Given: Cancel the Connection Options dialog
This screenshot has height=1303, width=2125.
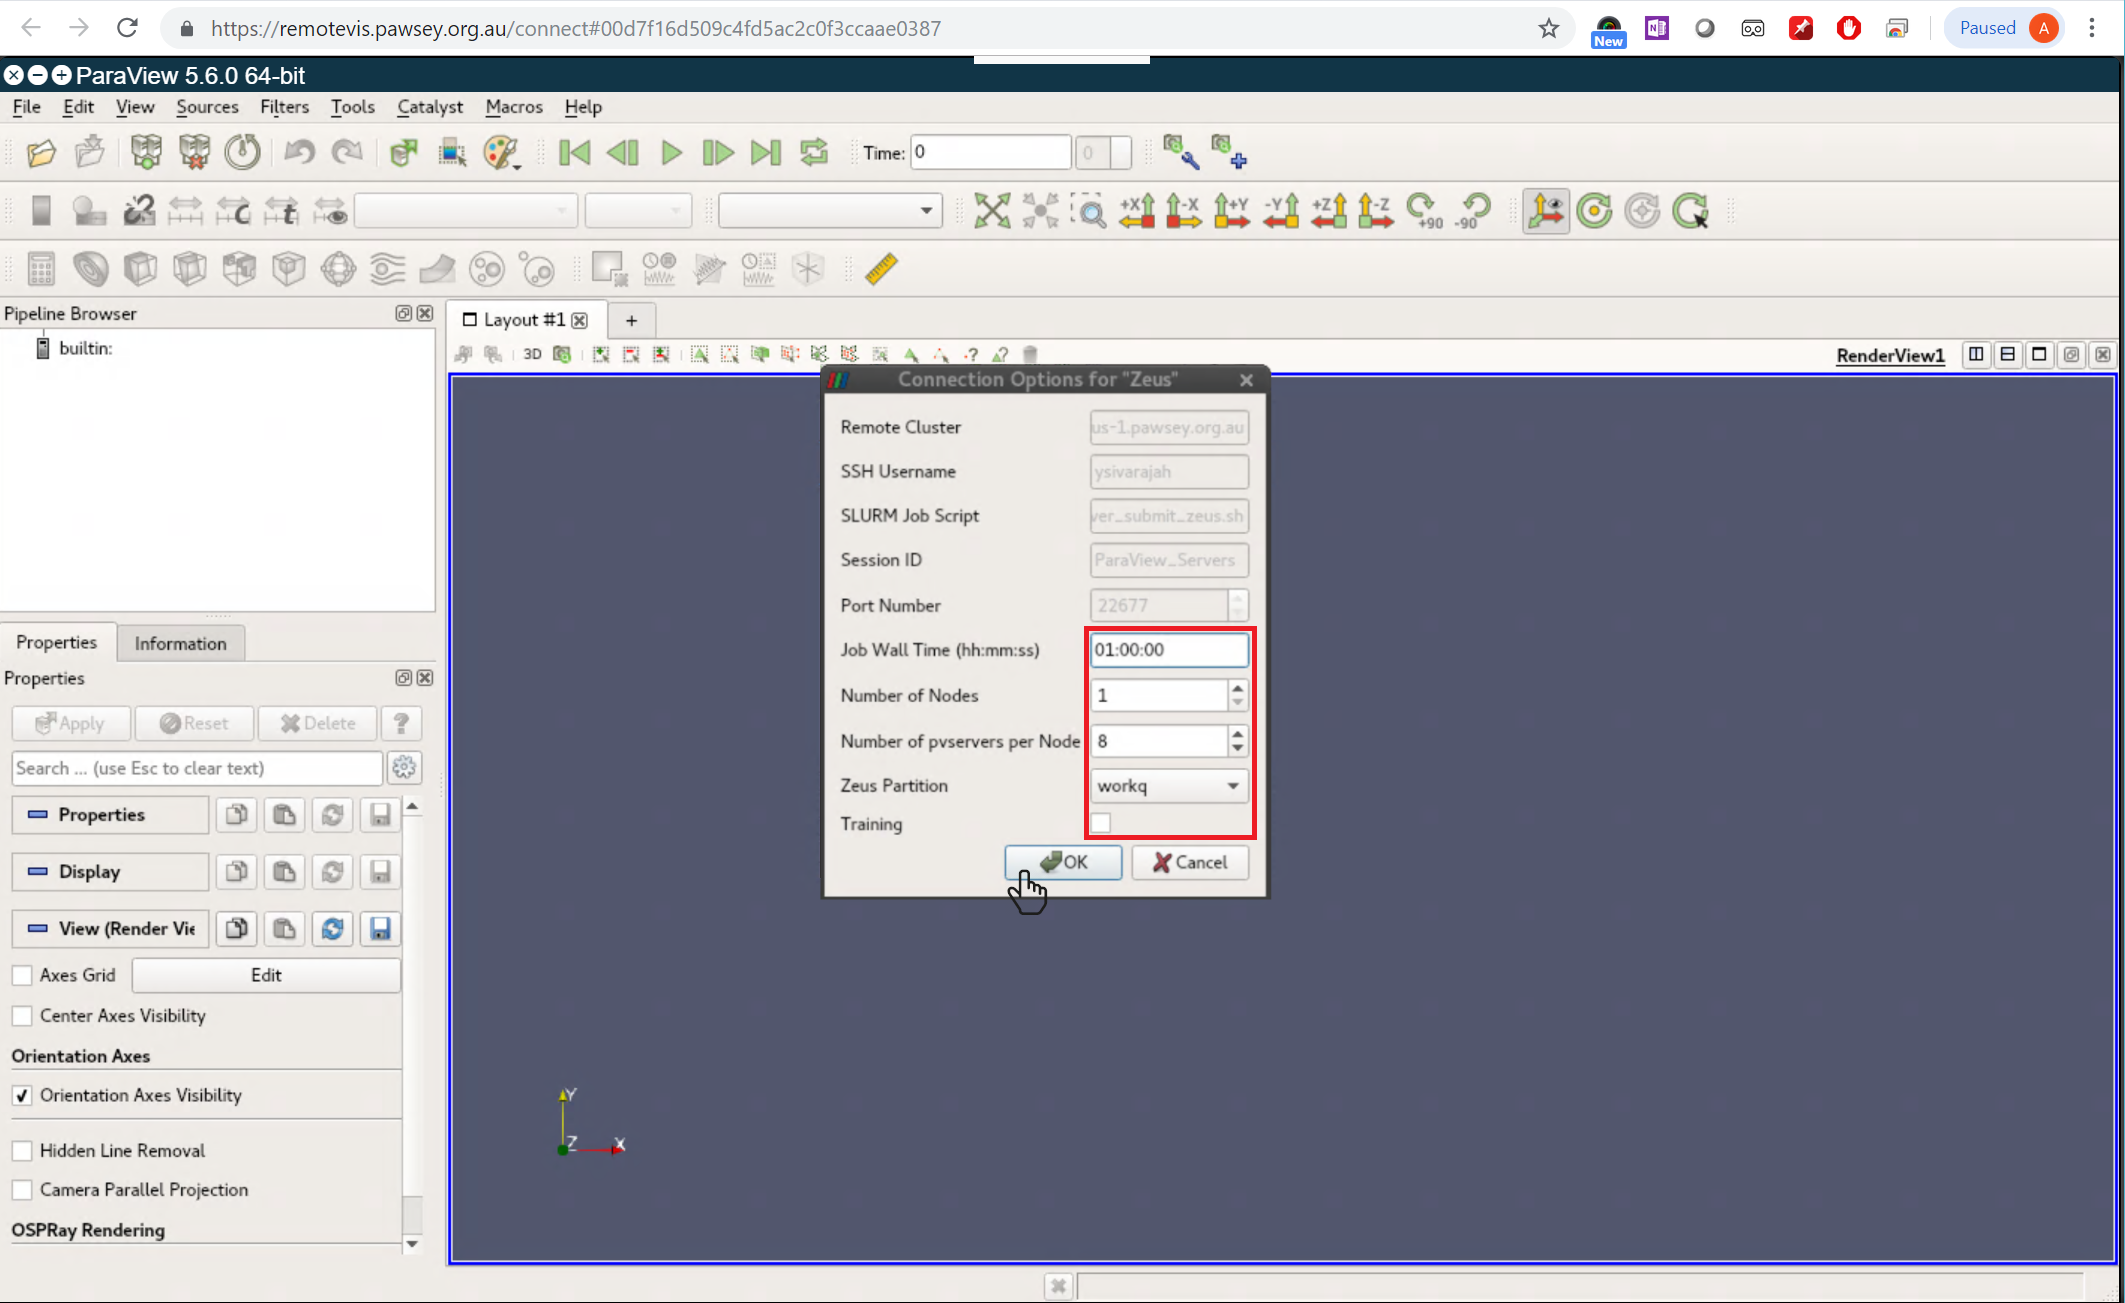Looking at the screenshot, I should point(1190,862).
